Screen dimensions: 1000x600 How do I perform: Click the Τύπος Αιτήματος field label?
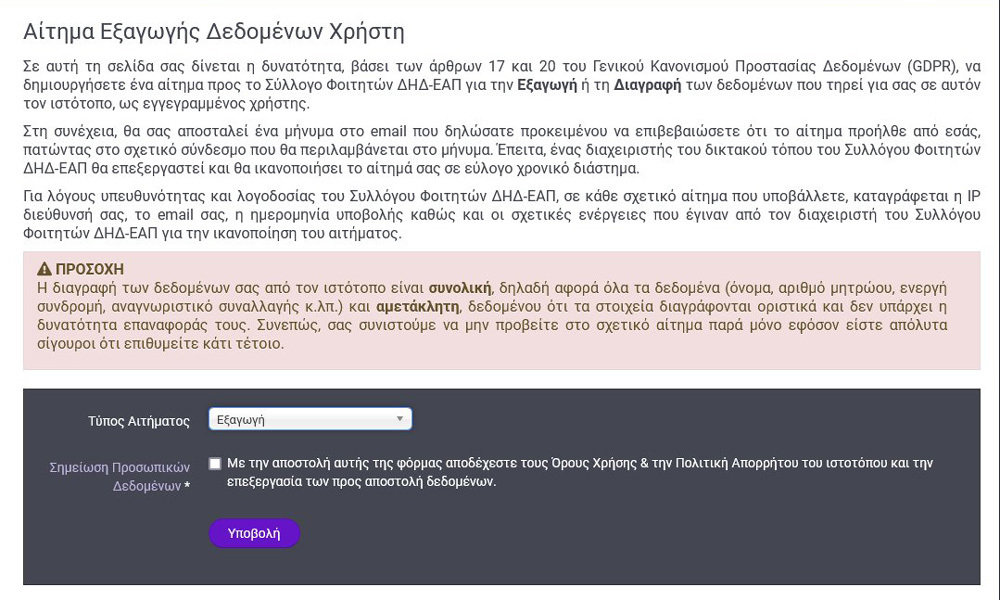tap(138, 421)
